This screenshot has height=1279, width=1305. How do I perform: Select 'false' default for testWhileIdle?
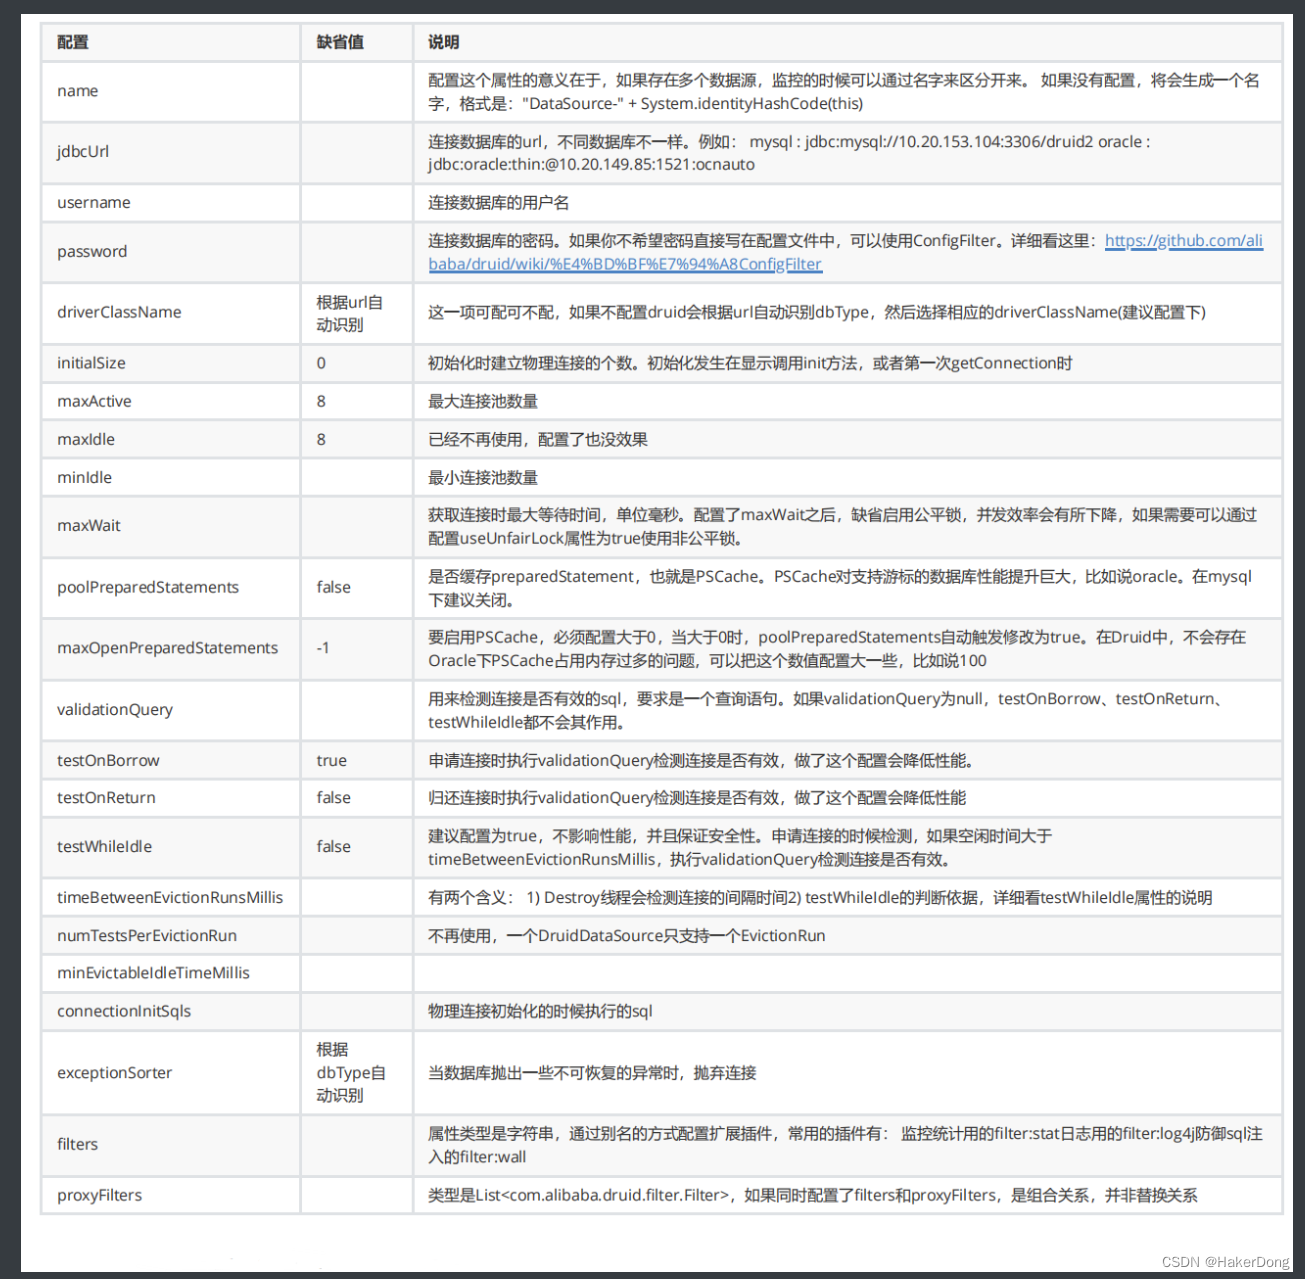click(x=333, y=846)
